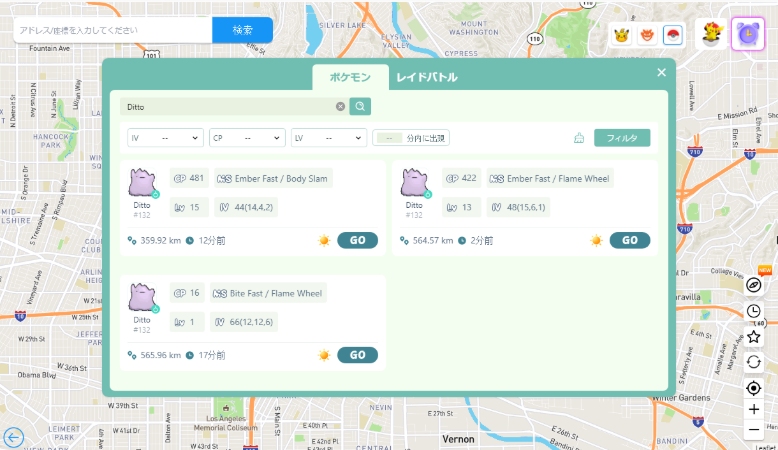Open the LV dropdown filter
Screen dimensions: 778x450
329,138
